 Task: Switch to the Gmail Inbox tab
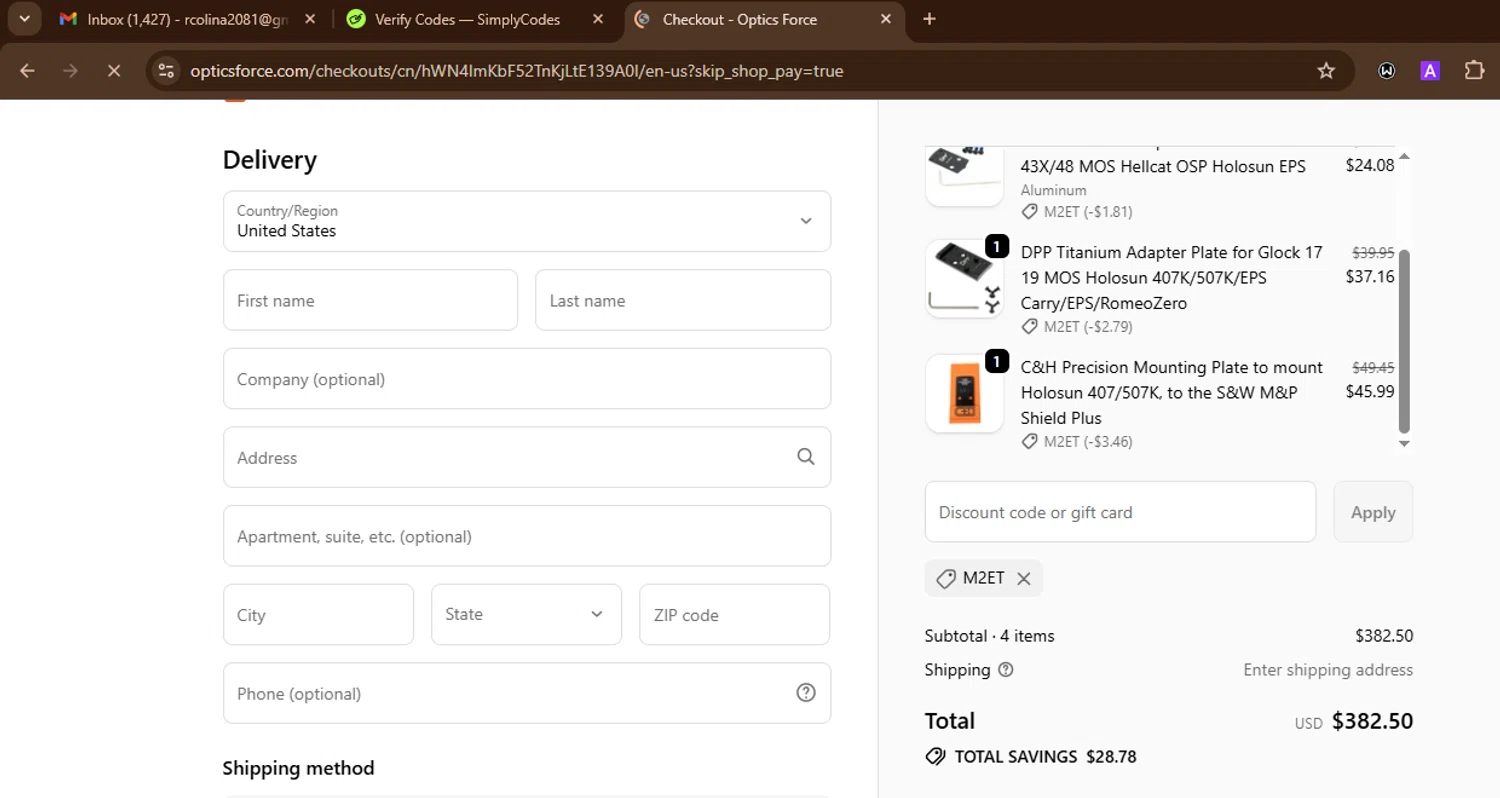click(x=174, y=19)
